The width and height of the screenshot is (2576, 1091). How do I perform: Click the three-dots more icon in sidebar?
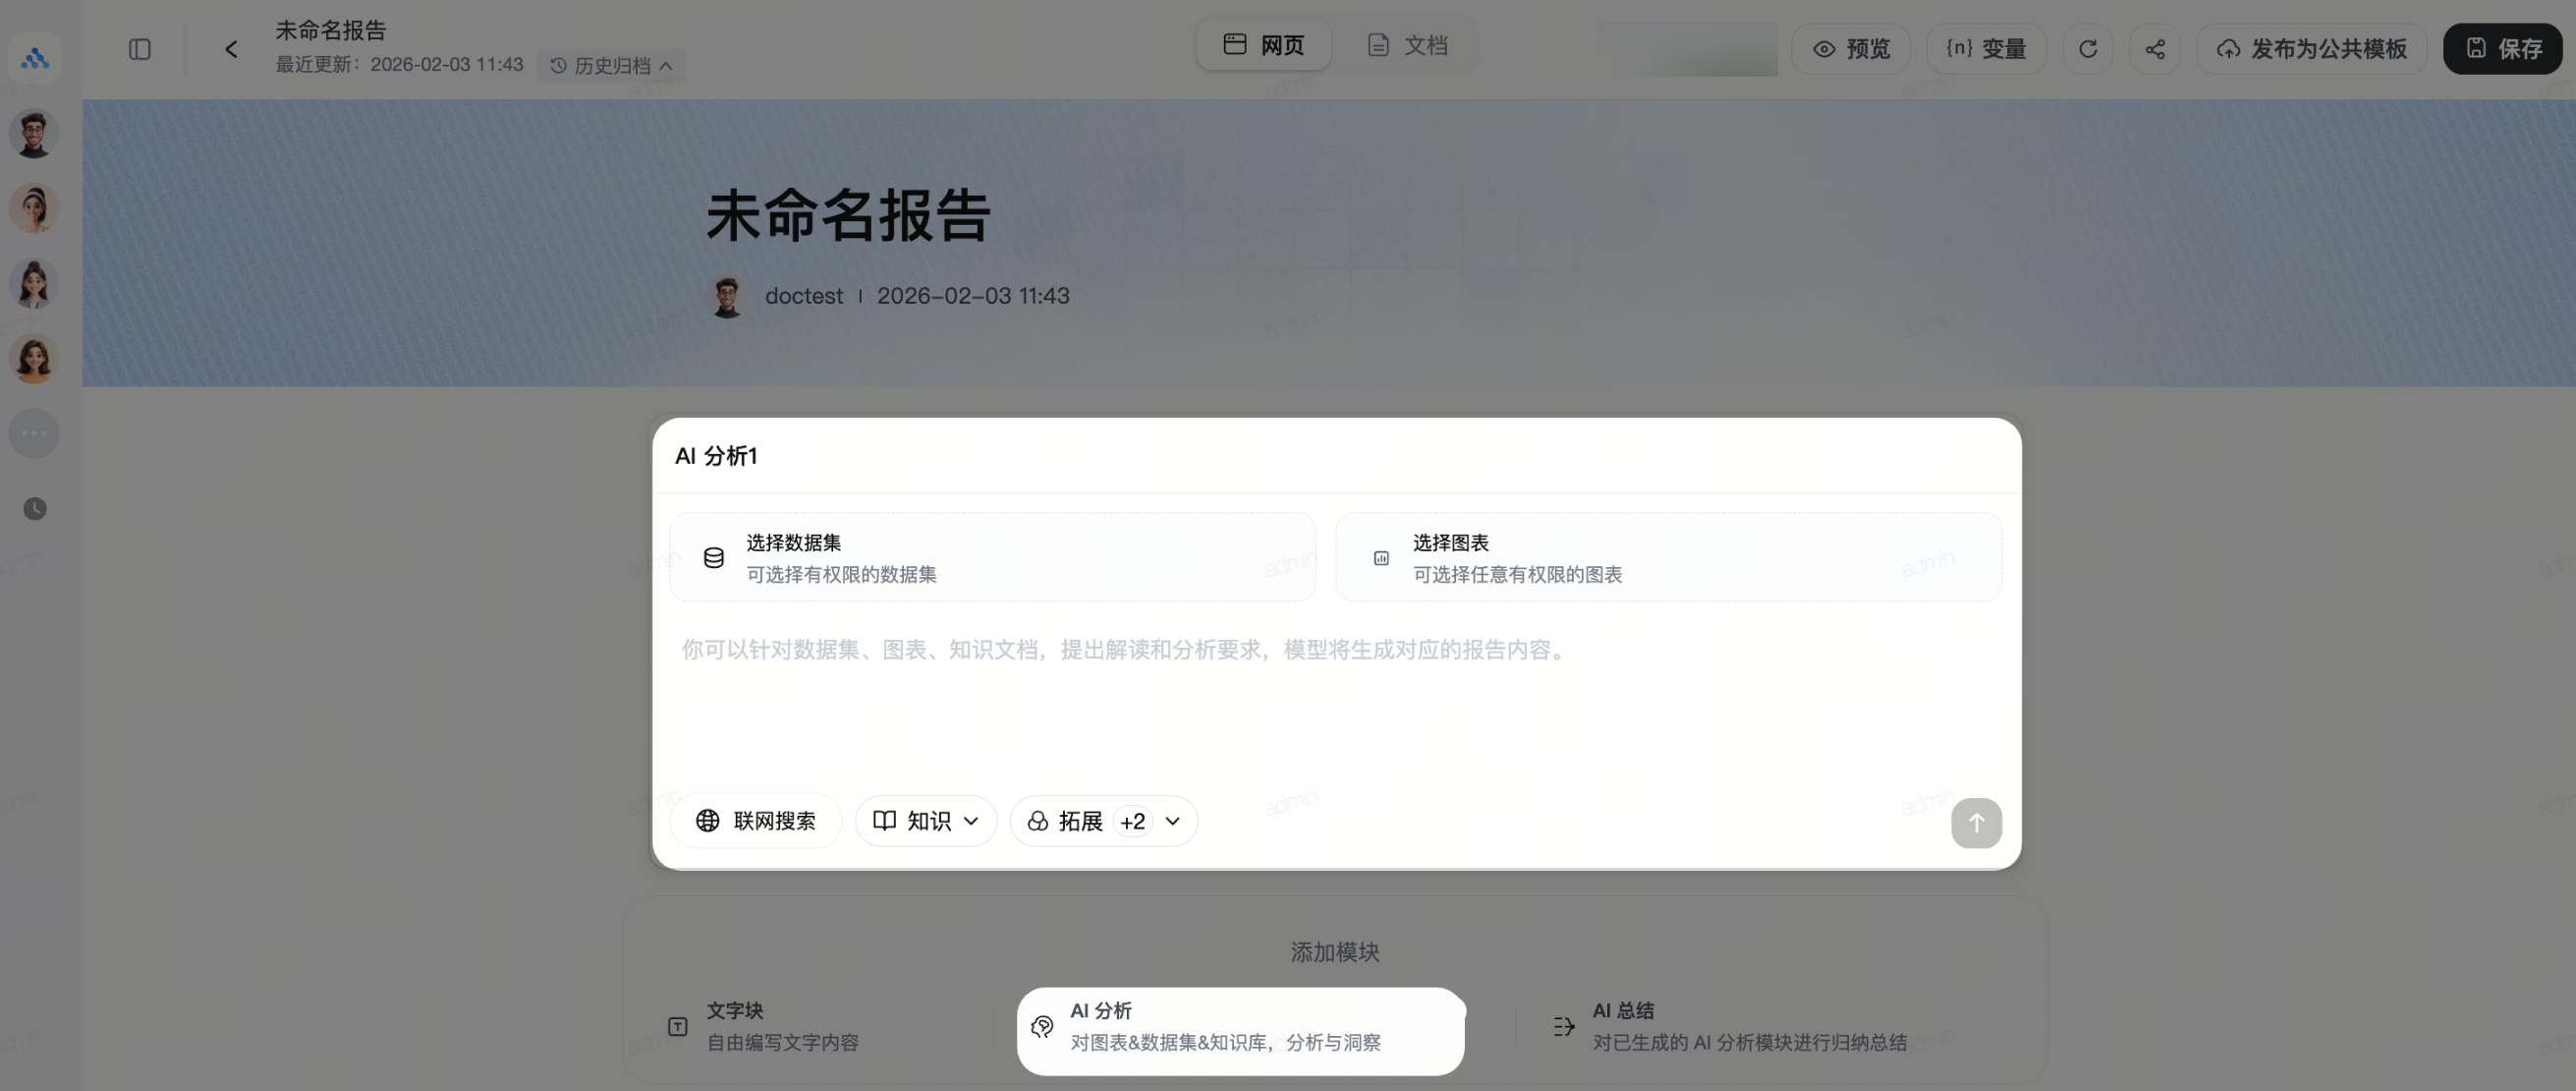pyautogui.click(x=35, y=434)
